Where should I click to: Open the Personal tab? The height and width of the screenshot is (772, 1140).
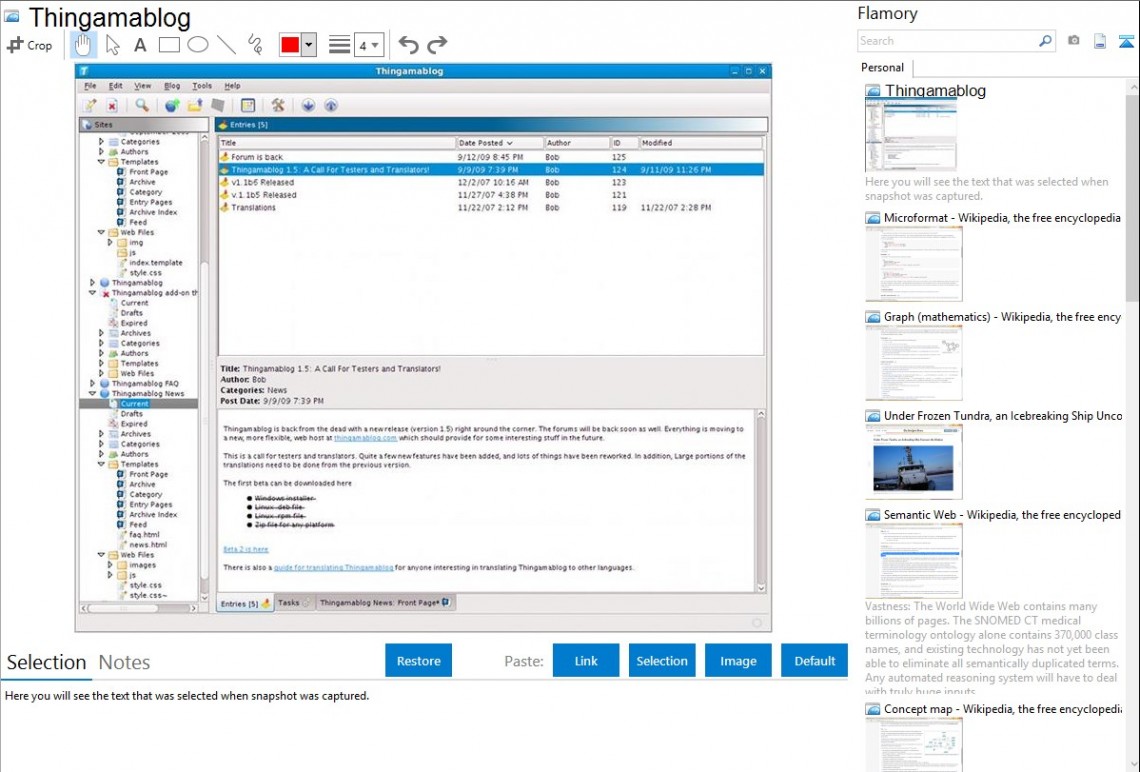pyautogui.click(x=882, y=68)
